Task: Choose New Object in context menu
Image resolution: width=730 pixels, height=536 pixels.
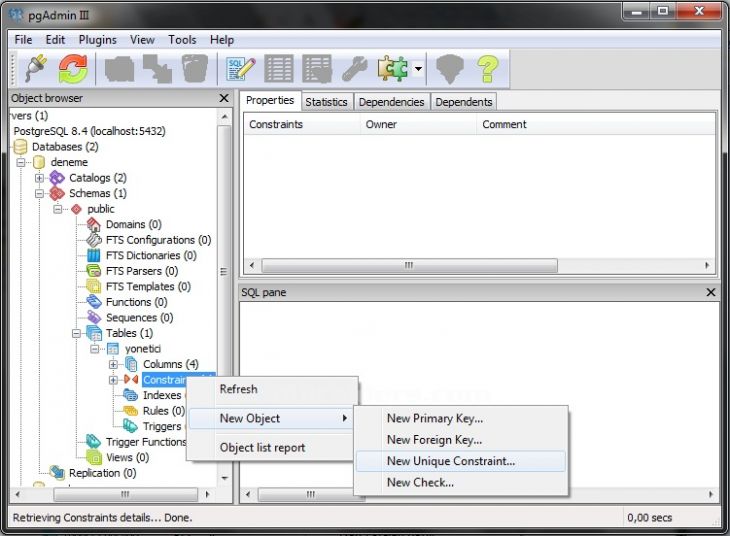Action: [272, 418]
